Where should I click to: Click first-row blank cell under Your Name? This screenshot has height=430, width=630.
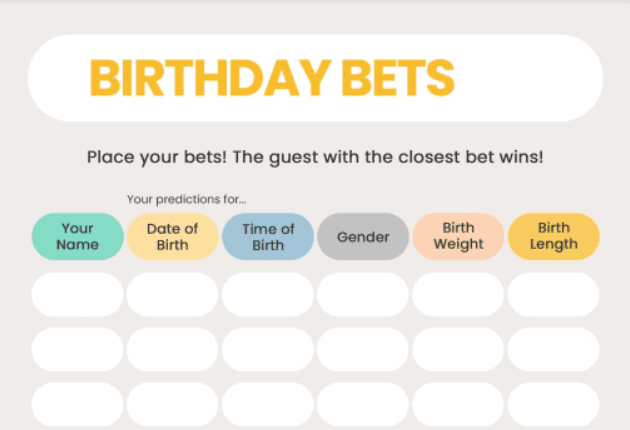77,295
